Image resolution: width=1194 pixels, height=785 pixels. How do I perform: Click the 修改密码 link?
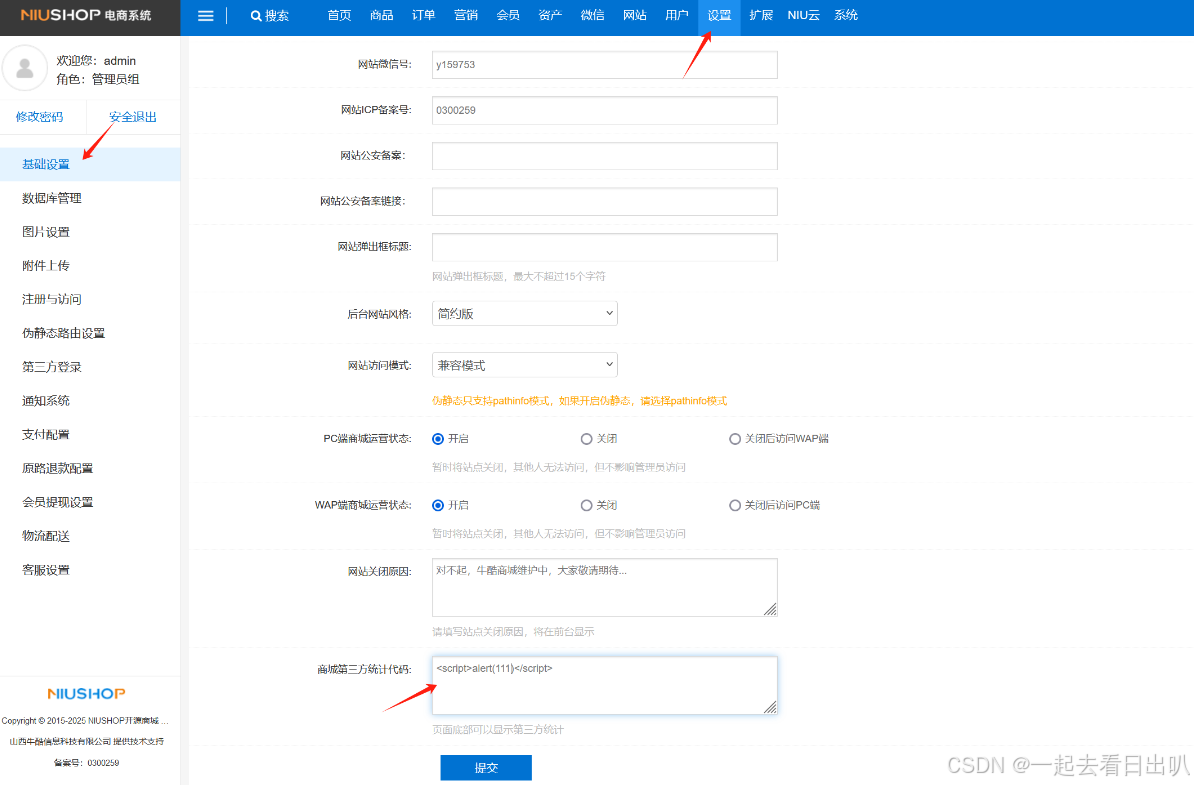pyautogui.click(x=40, y=116)
